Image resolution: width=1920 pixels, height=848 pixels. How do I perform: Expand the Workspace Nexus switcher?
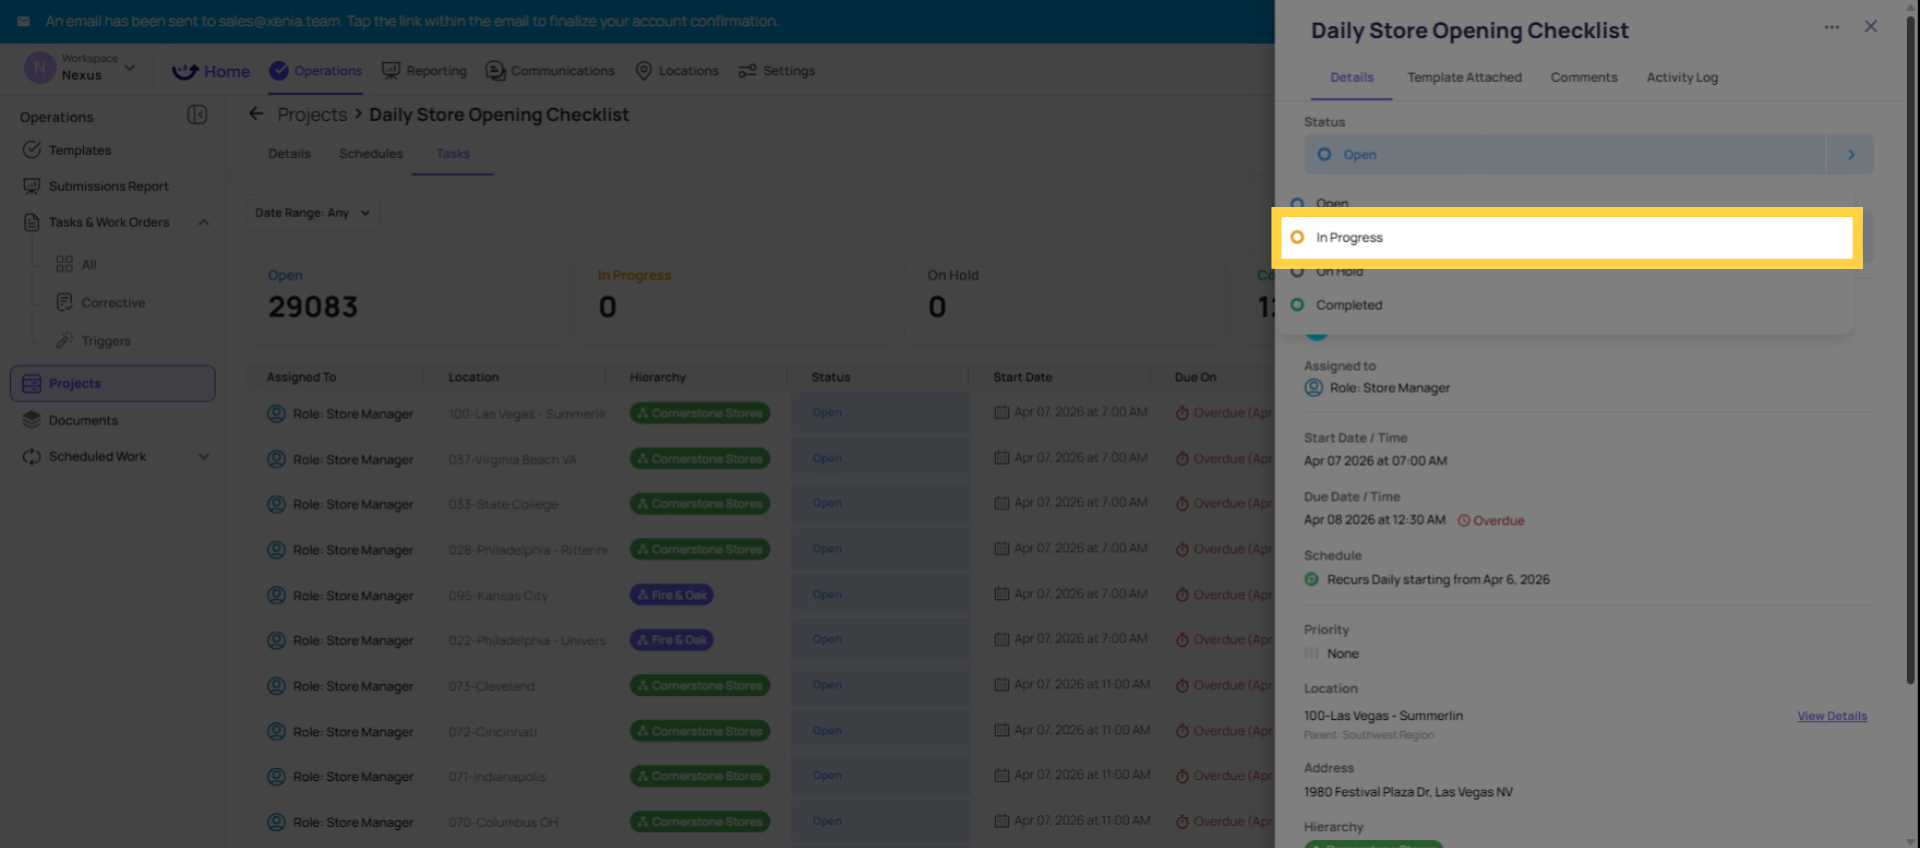point(129,68)
